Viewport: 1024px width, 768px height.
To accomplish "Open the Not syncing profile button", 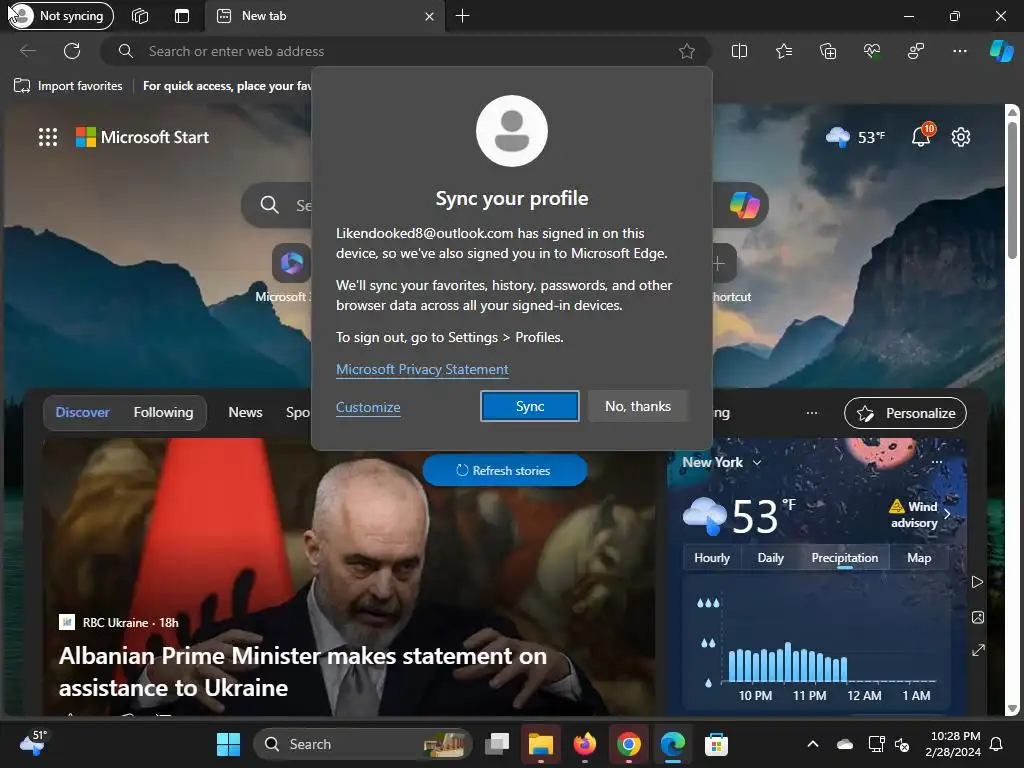I will coord(60,16).
